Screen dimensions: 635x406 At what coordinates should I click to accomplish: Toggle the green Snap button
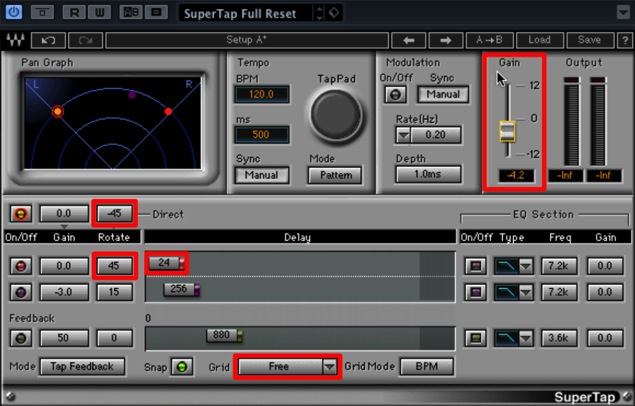[182, 367]
